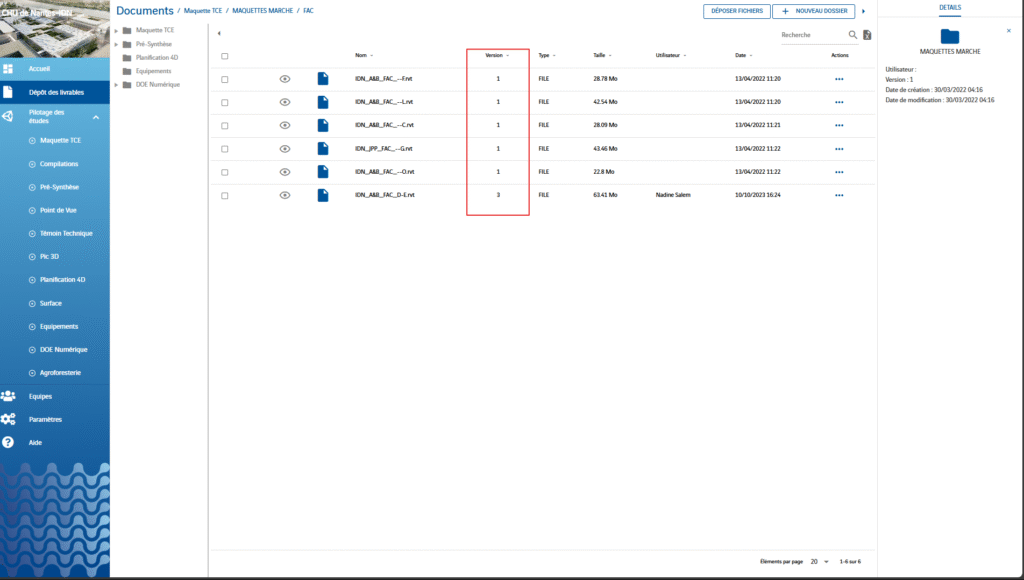Image resolution: width=1024 pixels, height=580 pixels.
Task: Click the export file icon beside search
Action: (867, 35)
